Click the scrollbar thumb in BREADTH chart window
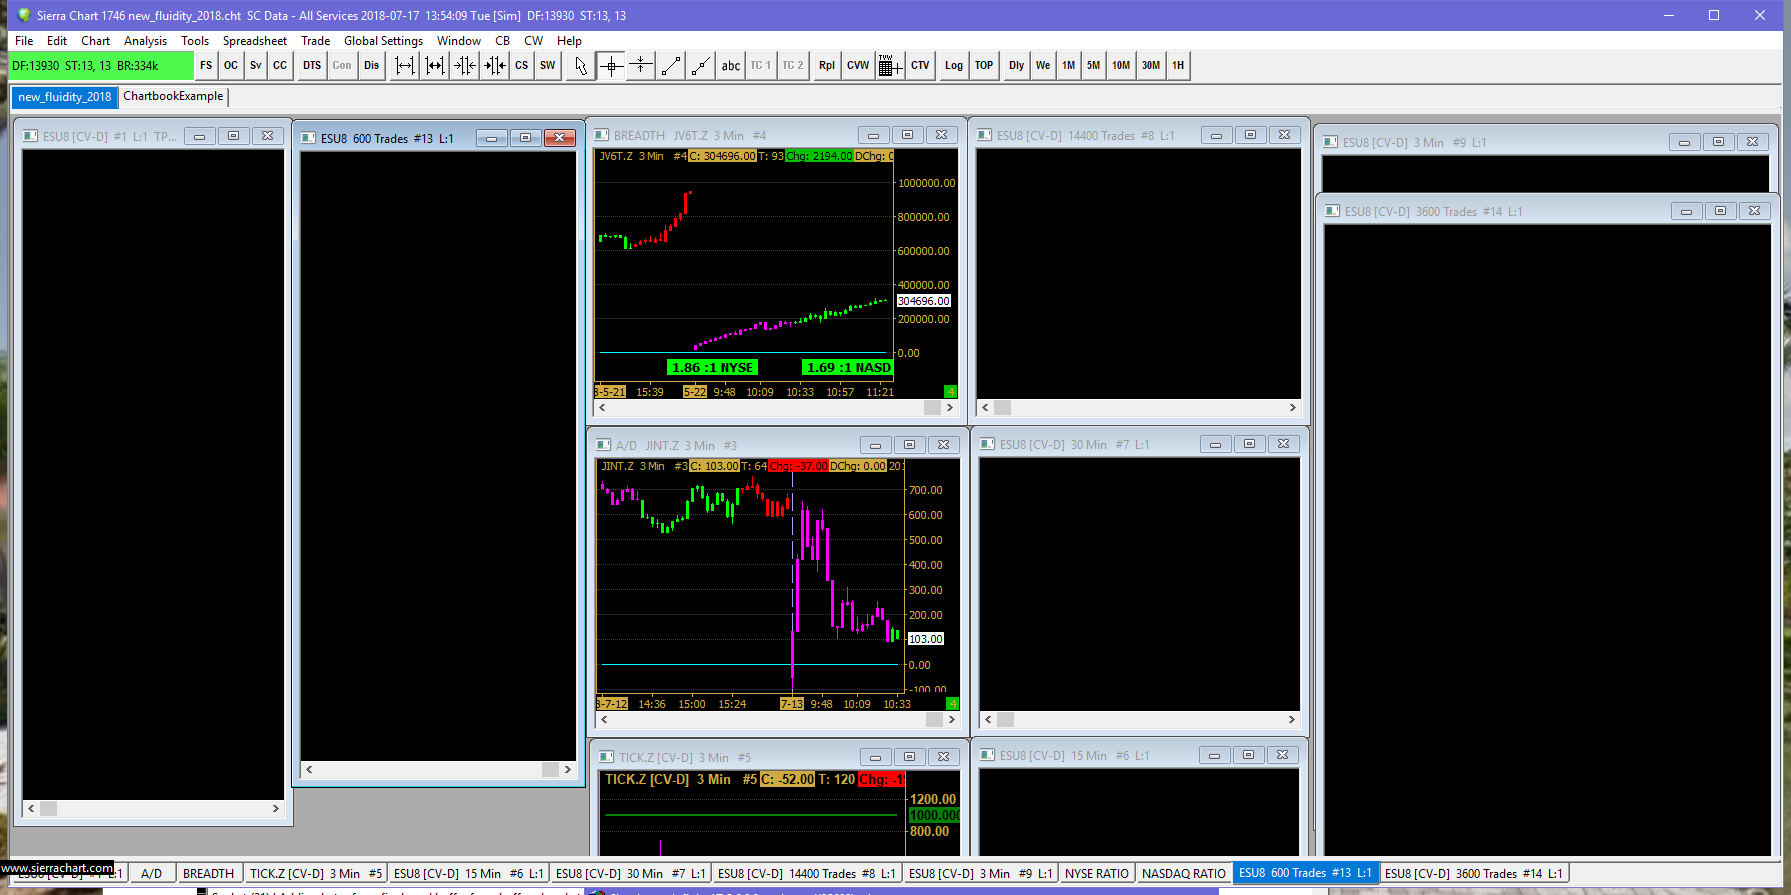Image resolution: width=1791 pixels, height=895 pixels. point(932,408)
